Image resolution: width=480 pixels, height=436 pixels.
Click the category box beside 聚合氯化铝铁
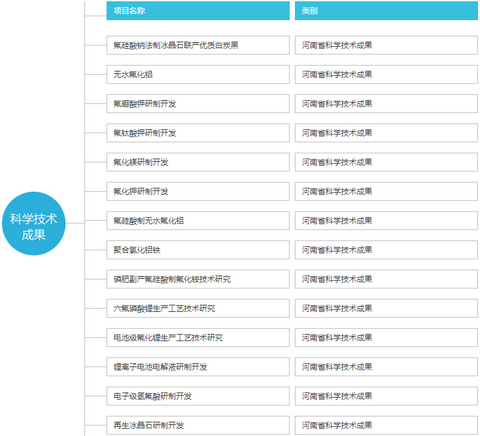tap(386, 250)
